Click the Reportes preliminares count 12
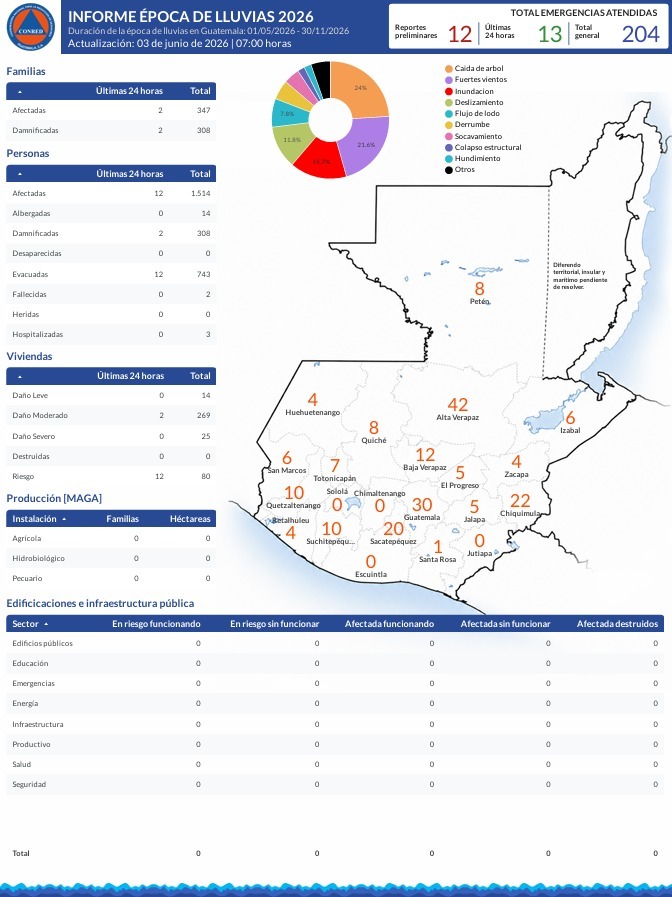The width and height of the screenshot is (672, 897). click(459, 34)
